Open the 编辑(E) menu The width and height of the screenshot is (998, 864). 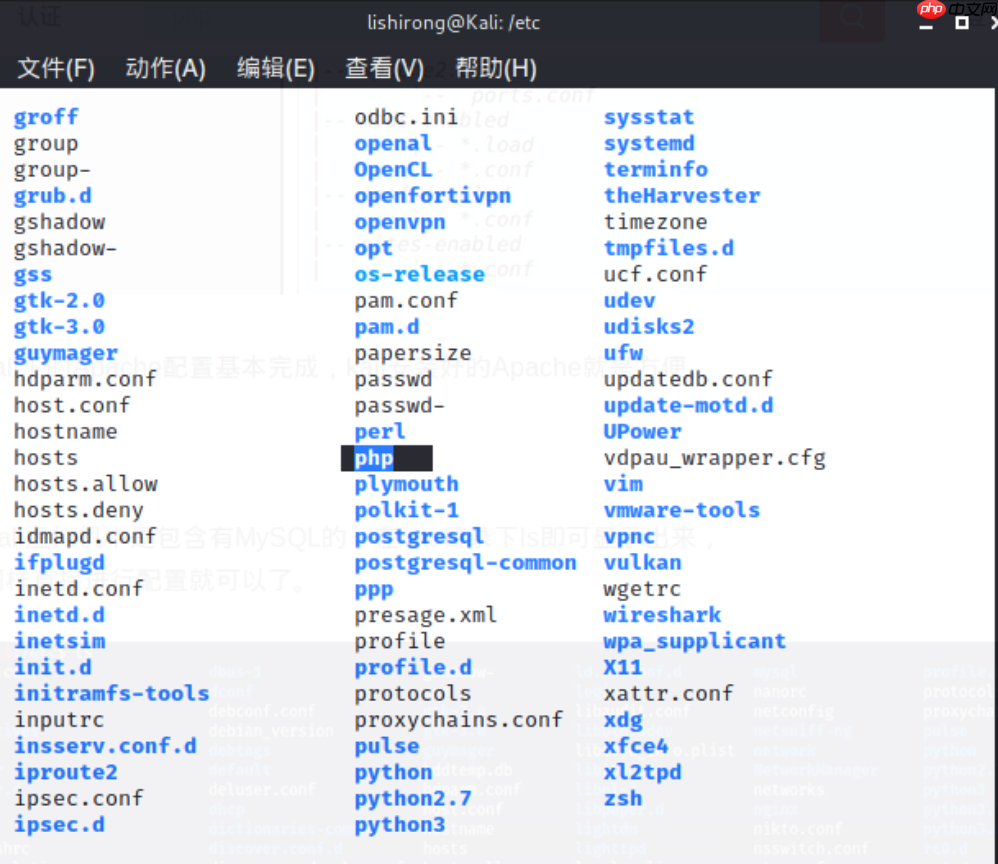pos(276,68)
